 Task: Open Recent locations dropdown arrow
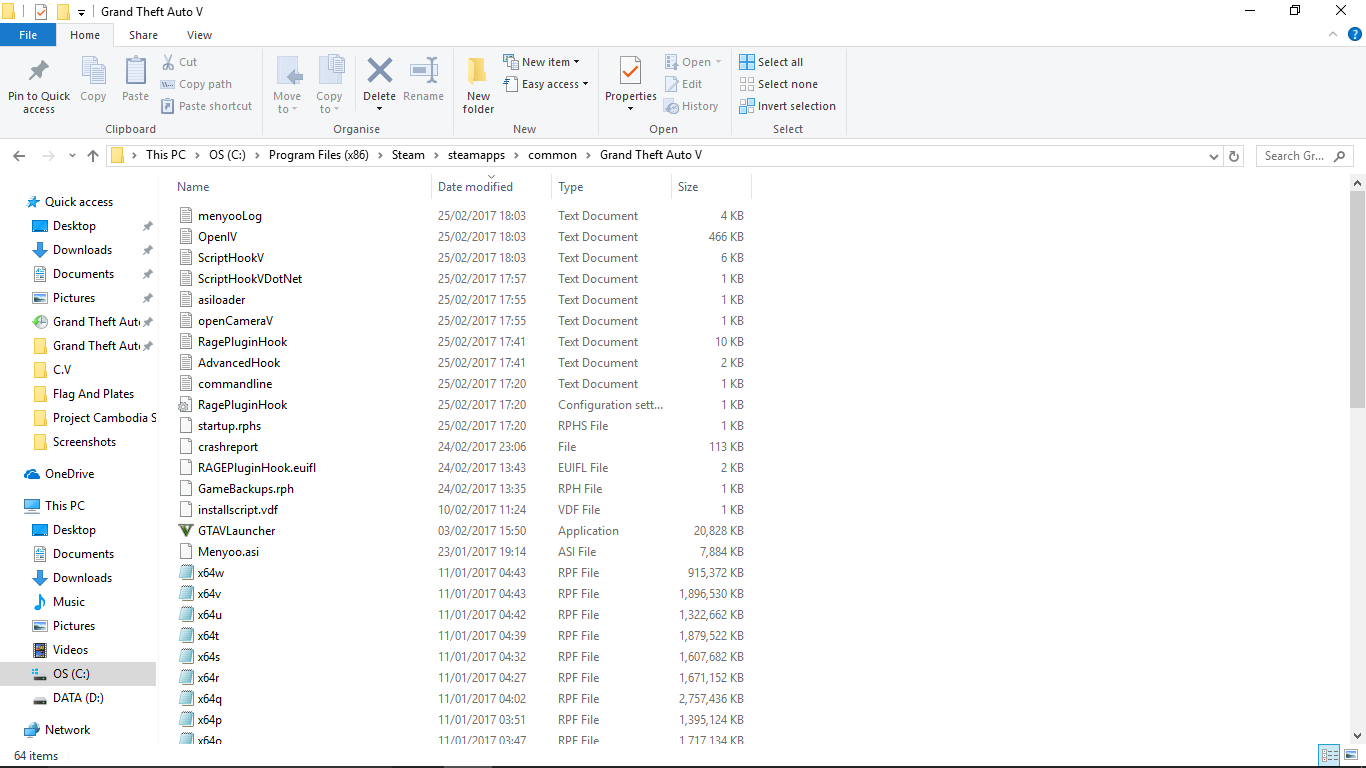tap(72, 156)
